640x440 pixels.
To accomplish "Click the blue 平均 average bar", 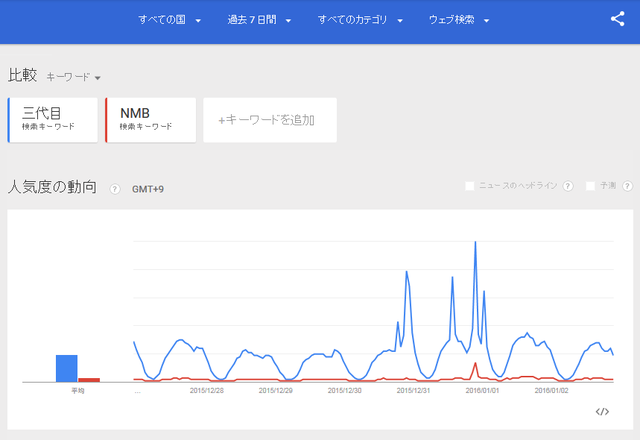I will (x=67, y=368).
